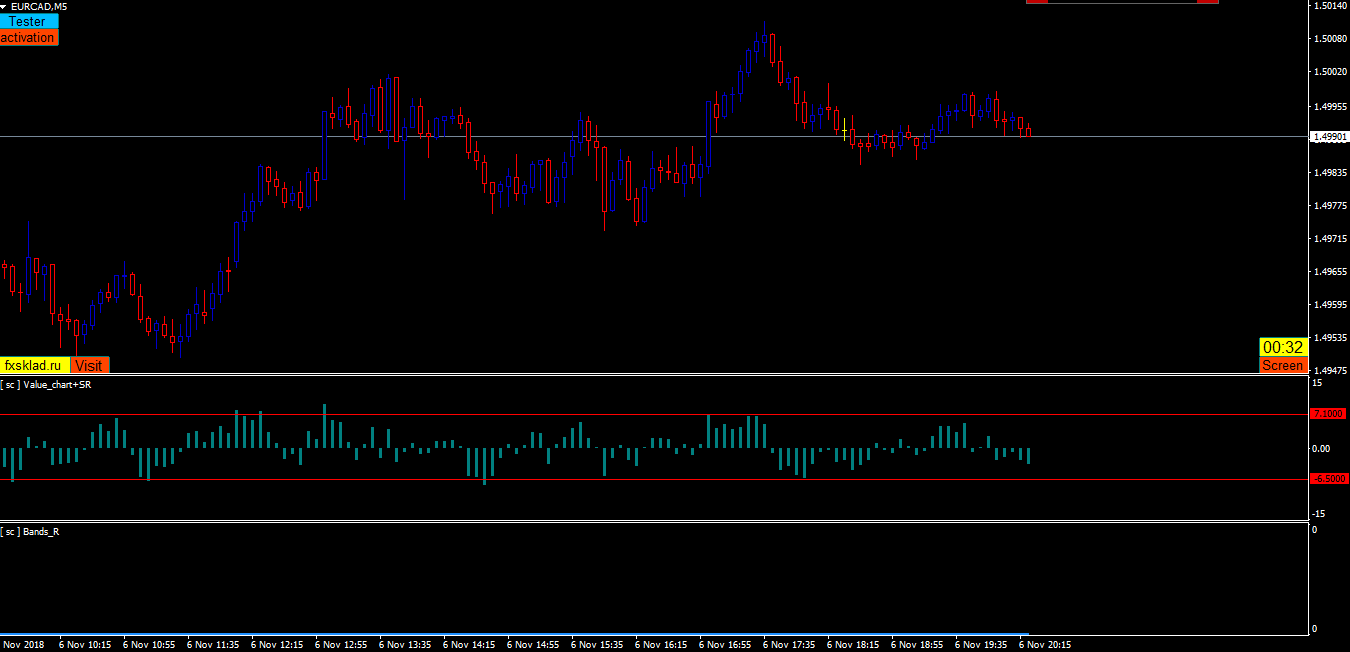
Task: Click the "6 Nov 14:55" time label
Action: pyautogui.click(x=533, y=645)
